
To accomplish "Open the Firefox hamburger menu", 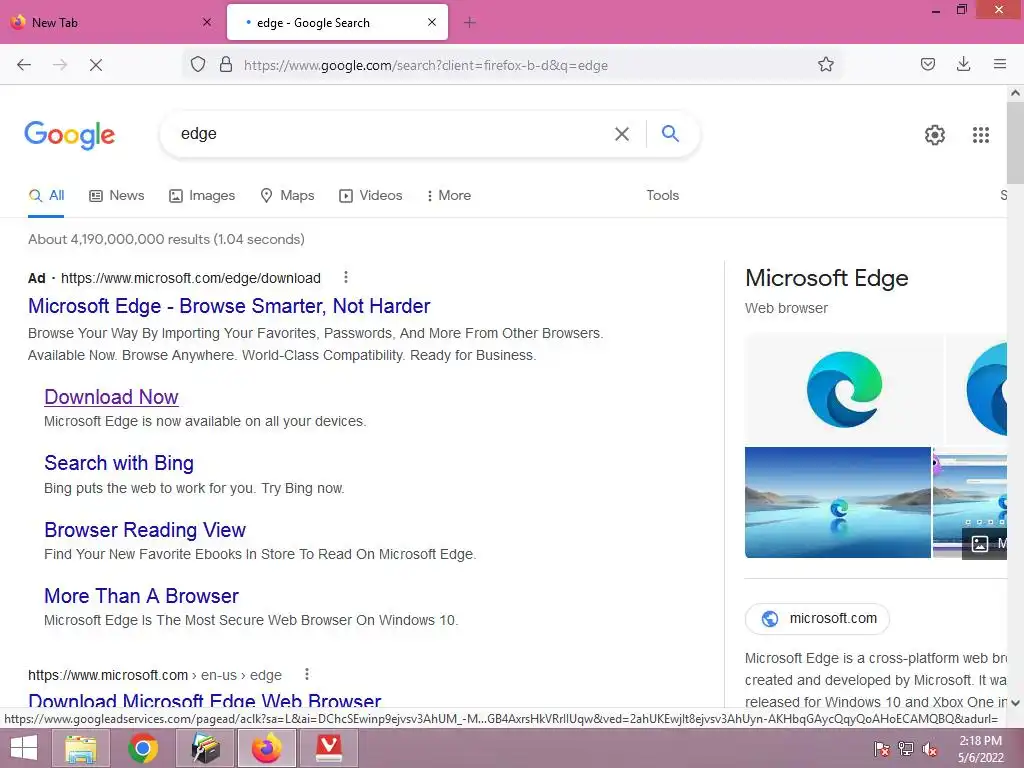I will click(x=999, y=64).
